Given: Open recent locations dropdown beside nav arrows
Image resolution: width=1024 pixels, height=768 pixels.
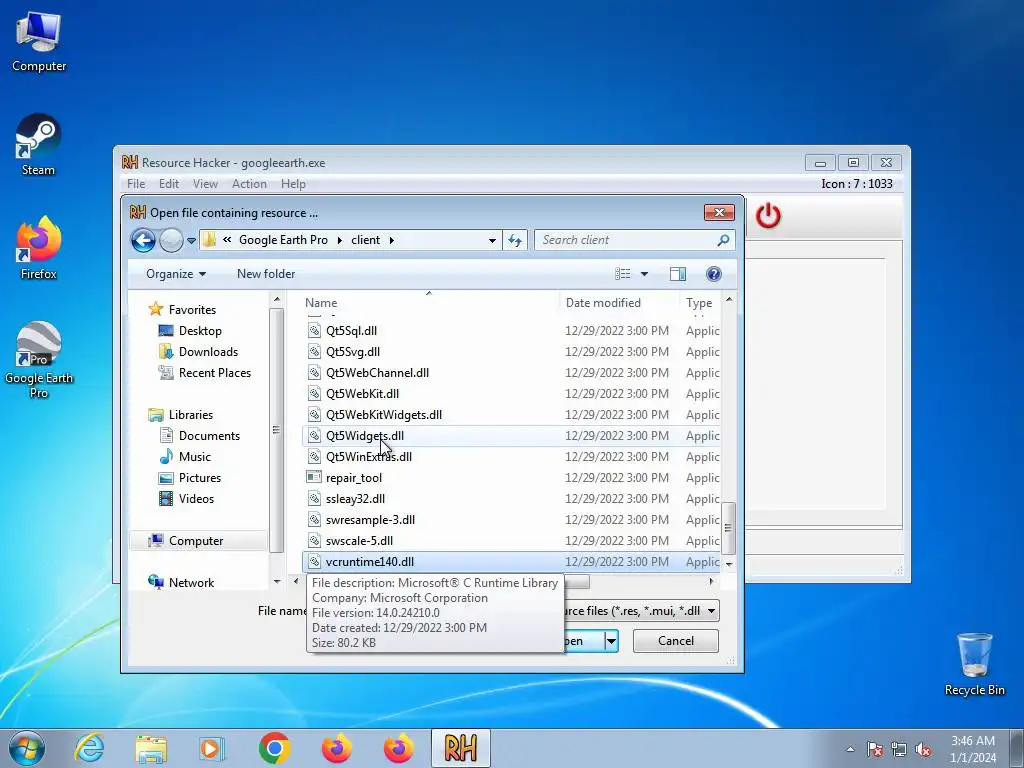Looking at the screenshot, I should [x=191, y=240].
